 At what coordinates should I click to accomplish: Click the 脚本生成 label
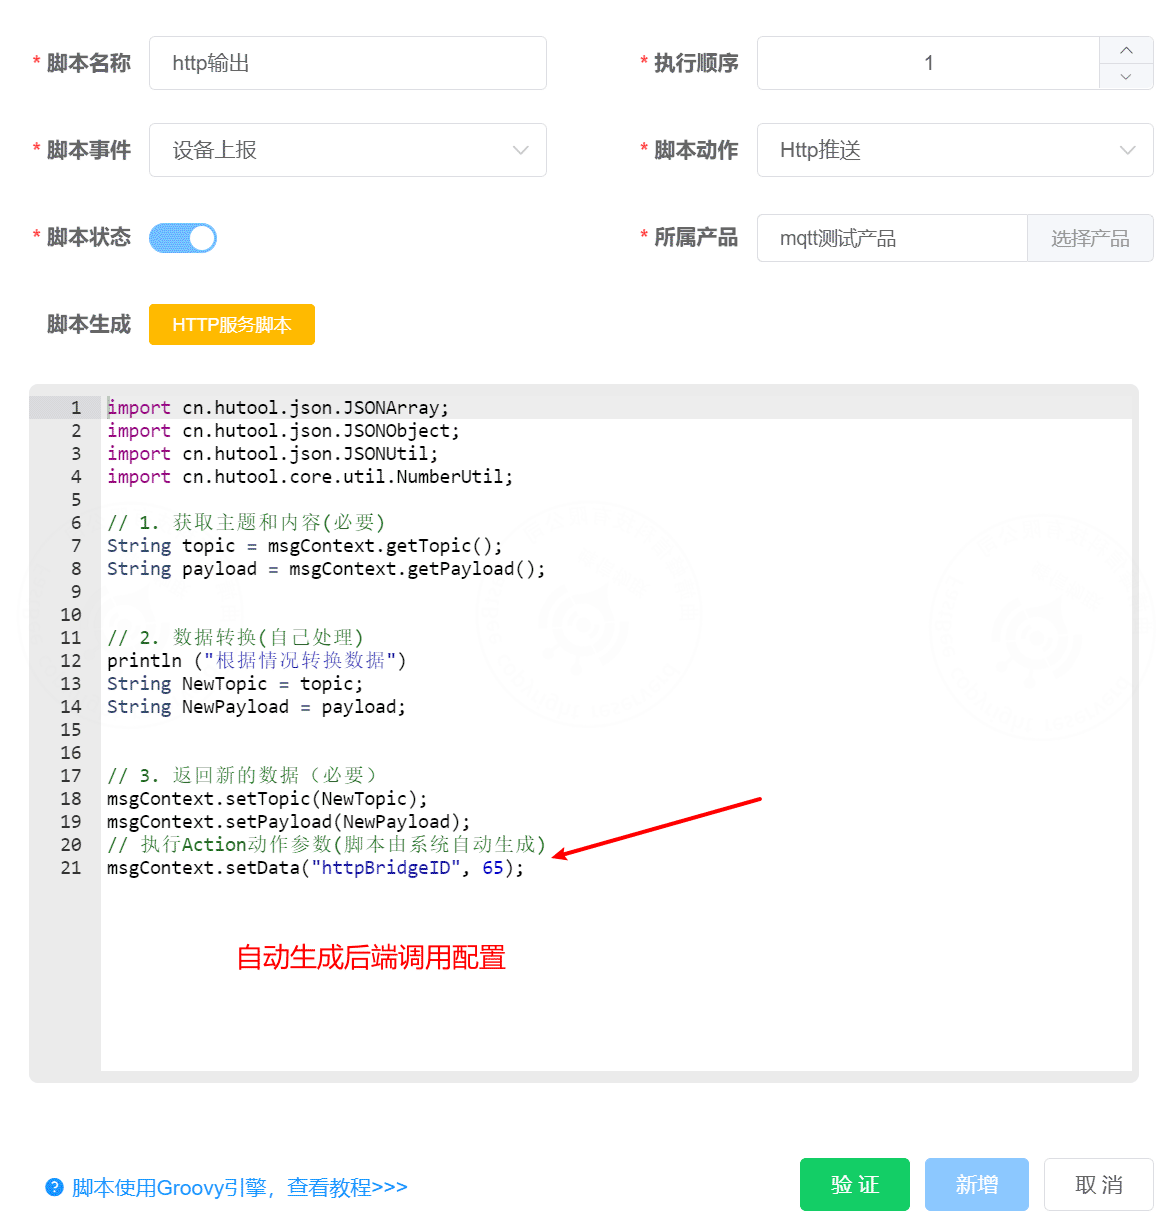[89, 324]
